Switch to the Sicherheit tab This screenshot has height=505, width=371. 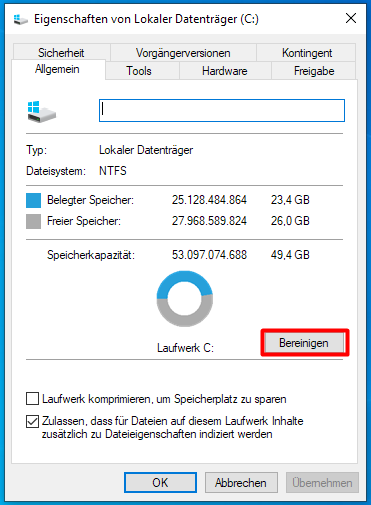[x=61, y=53]
